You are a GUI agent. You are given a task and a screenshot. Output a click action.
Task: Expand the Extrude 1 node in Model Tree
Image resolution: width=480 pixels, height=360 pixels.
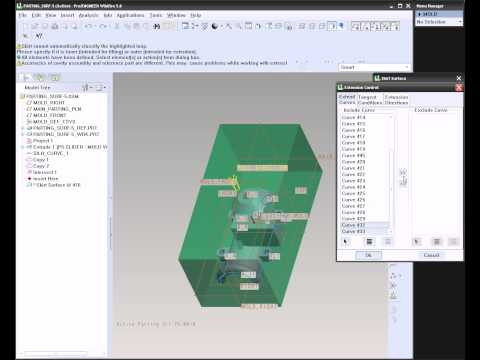[23, 147]
